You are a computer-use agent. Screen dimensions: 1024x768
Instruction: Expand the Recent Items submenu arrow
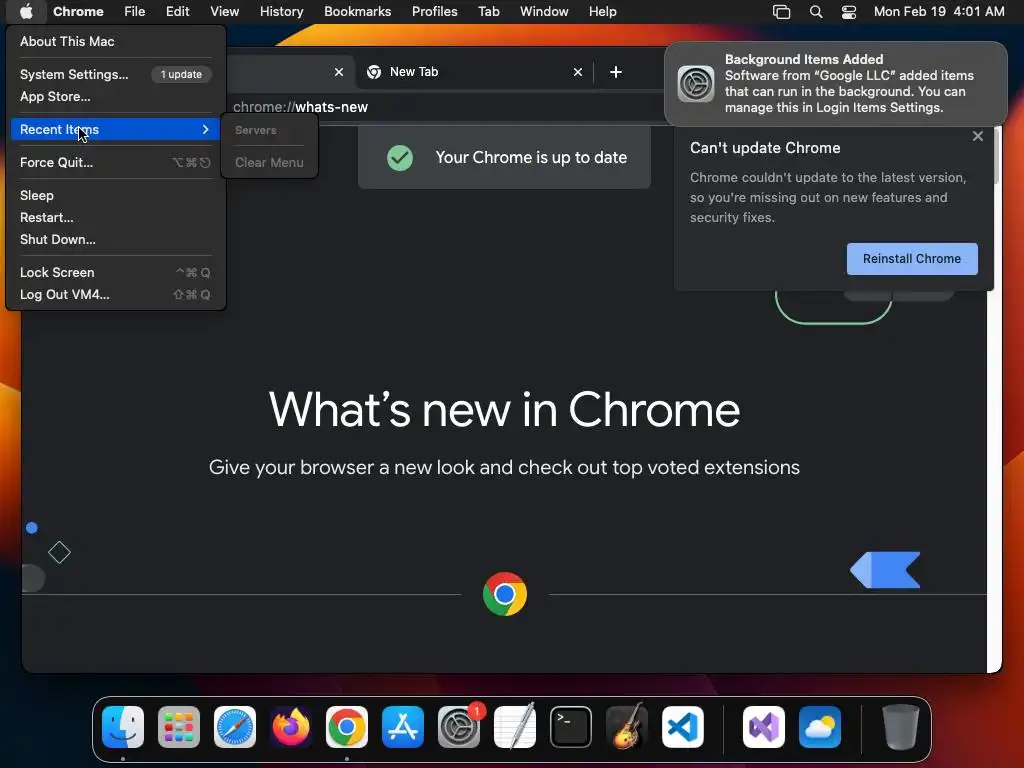206,129
